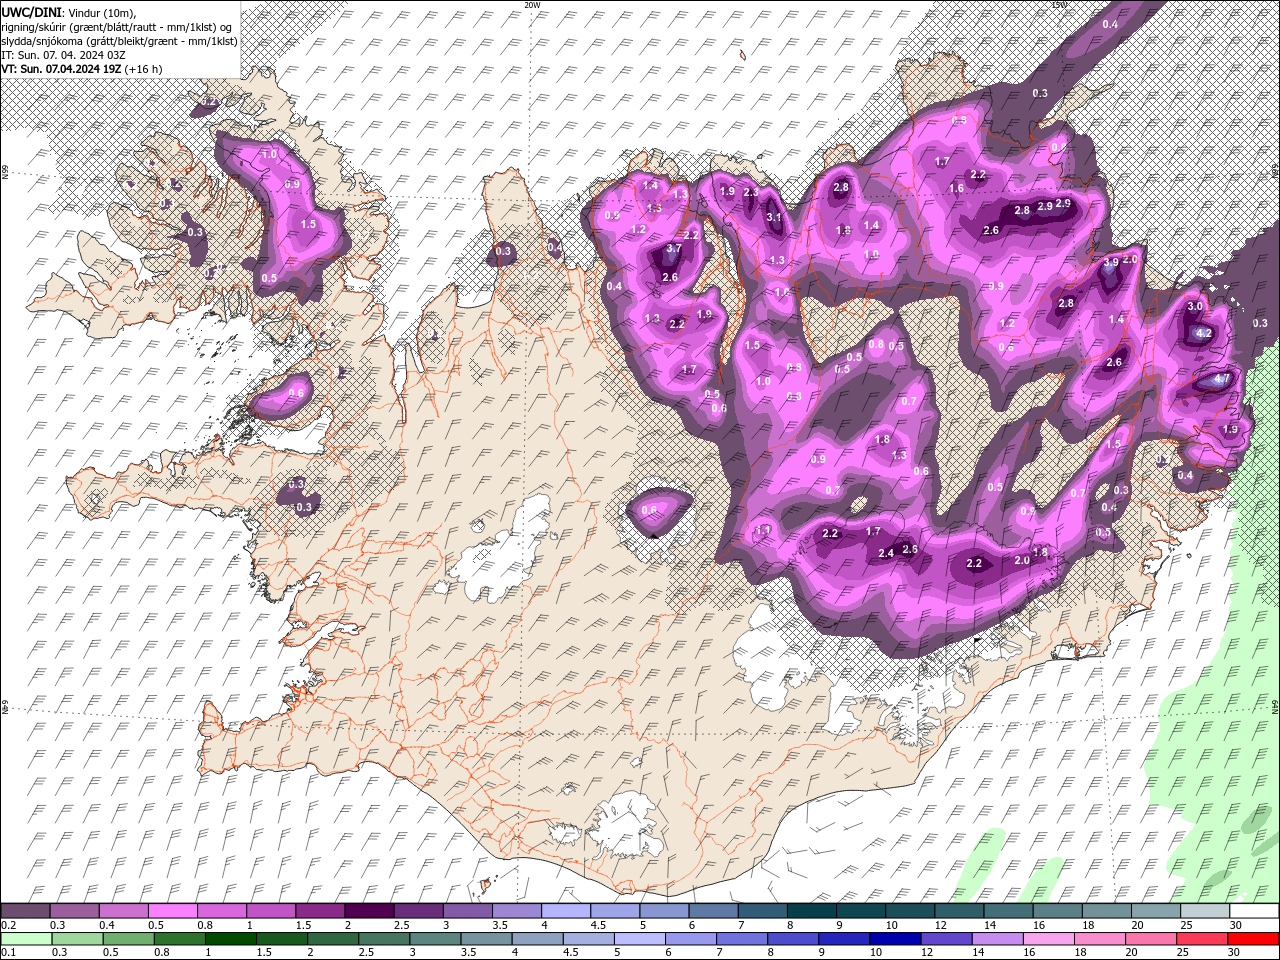Click the light pink 16 swatch in the bottom legend row
1280x960 pixels.
(1048, 939)
